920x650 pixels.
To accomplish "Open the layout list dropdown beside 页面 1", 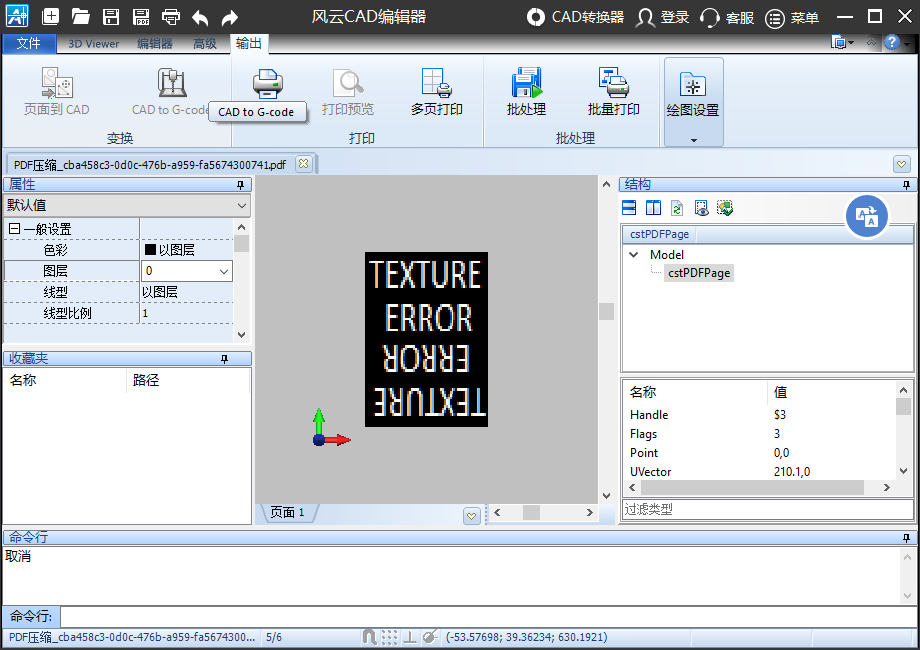I will tap(472, 516).
